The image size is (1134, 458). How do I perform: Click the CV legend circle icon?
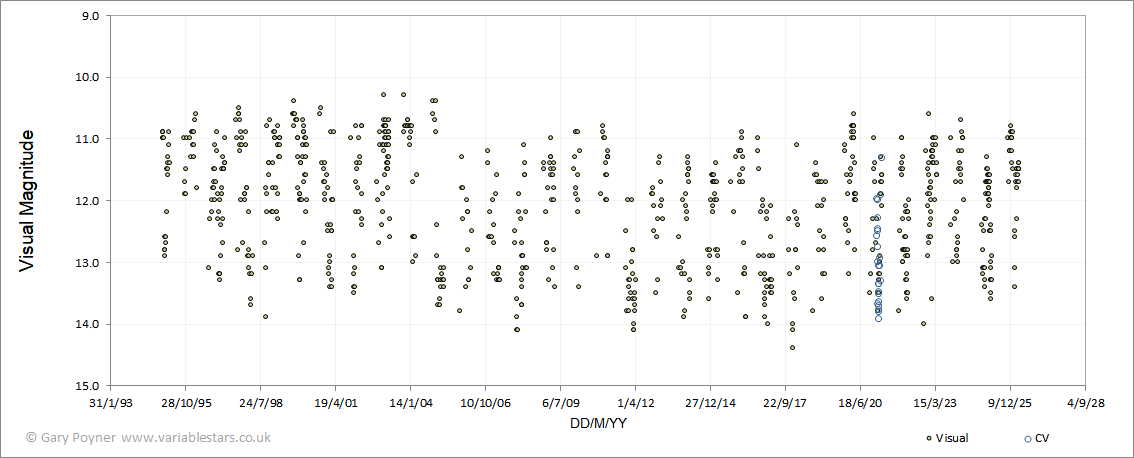point(1029,438)
